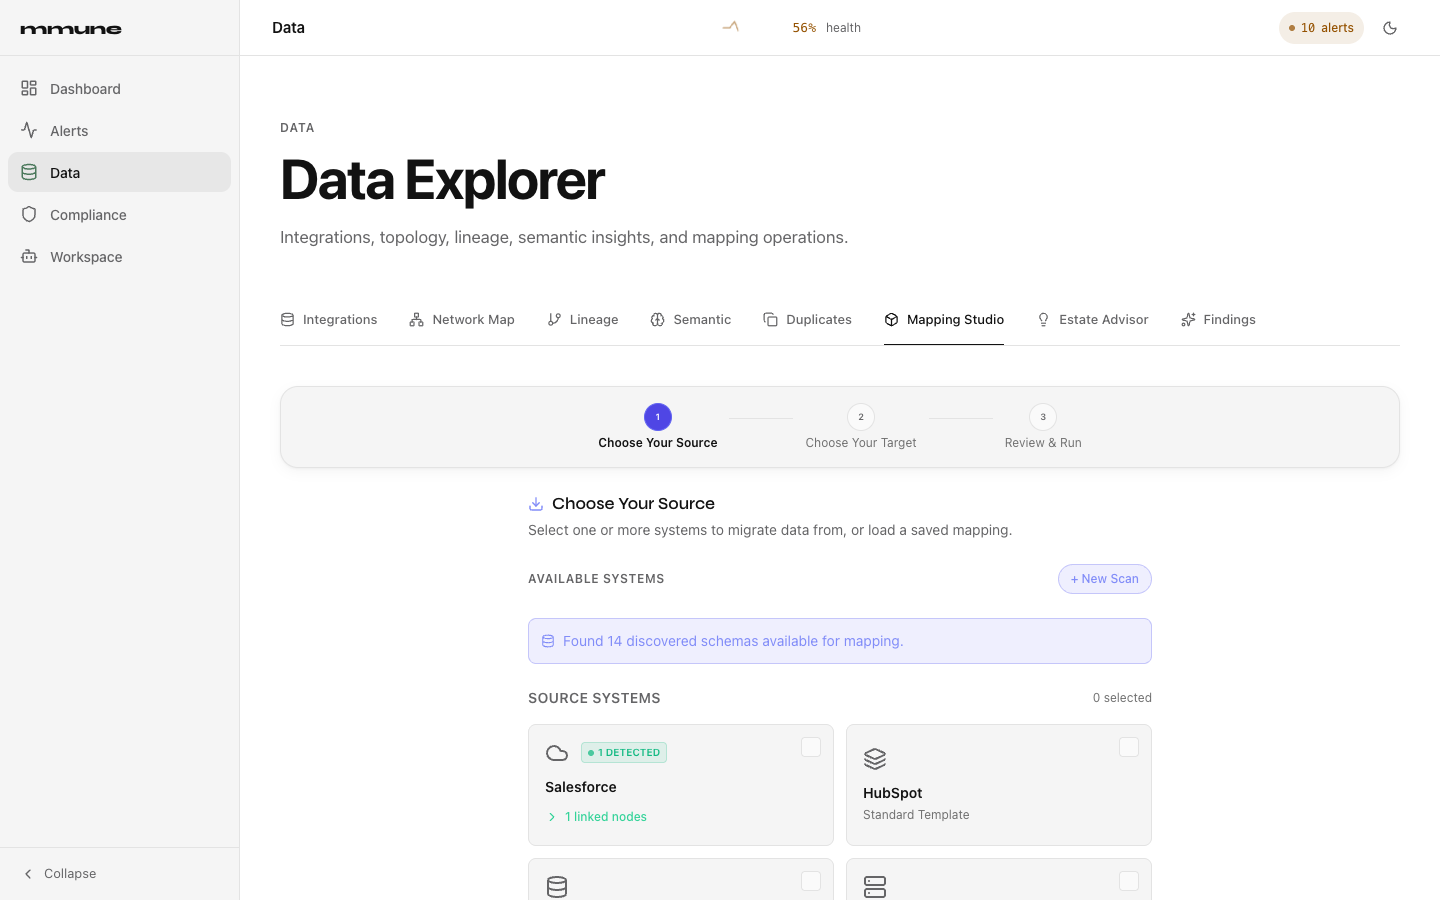Viewport: 1440px width, 900px height.
Task: Tick the HubSpot source checkbox
Action: (1129, 747)
